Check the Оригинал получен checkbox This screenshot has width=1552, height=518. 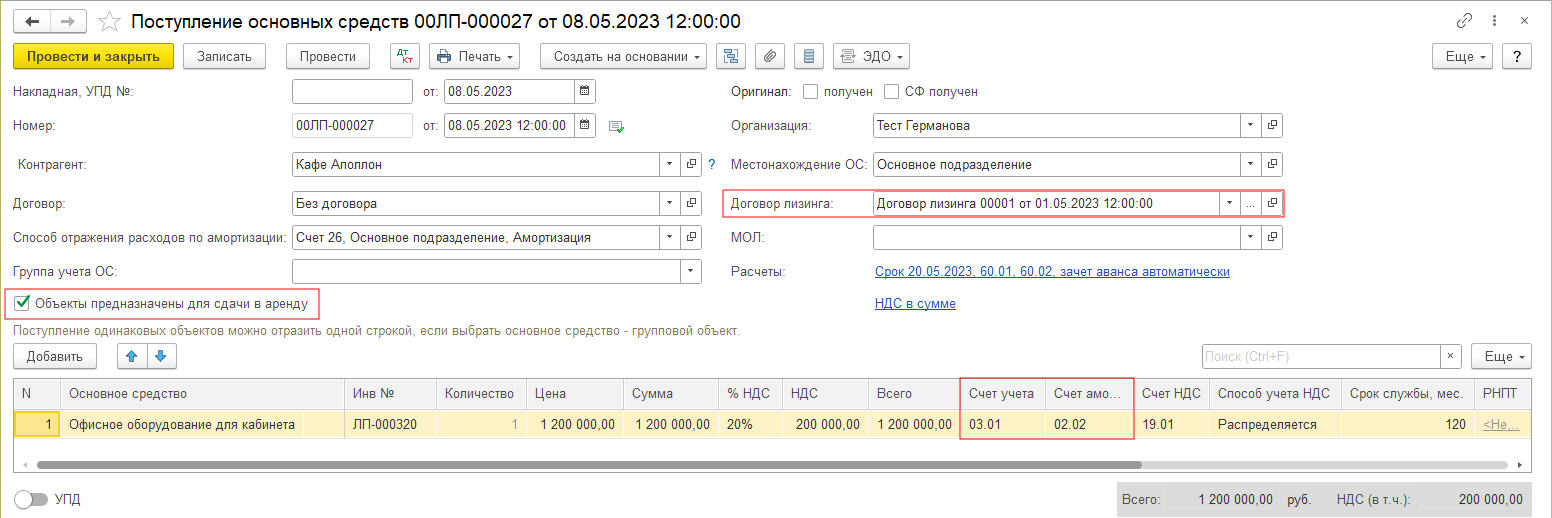point(811,92)
